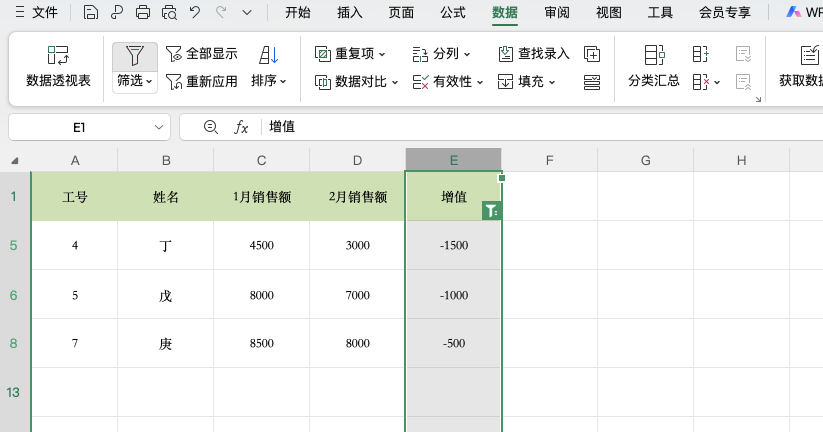
Task: Click the 数据透视表 button
Action: [58, 68]
